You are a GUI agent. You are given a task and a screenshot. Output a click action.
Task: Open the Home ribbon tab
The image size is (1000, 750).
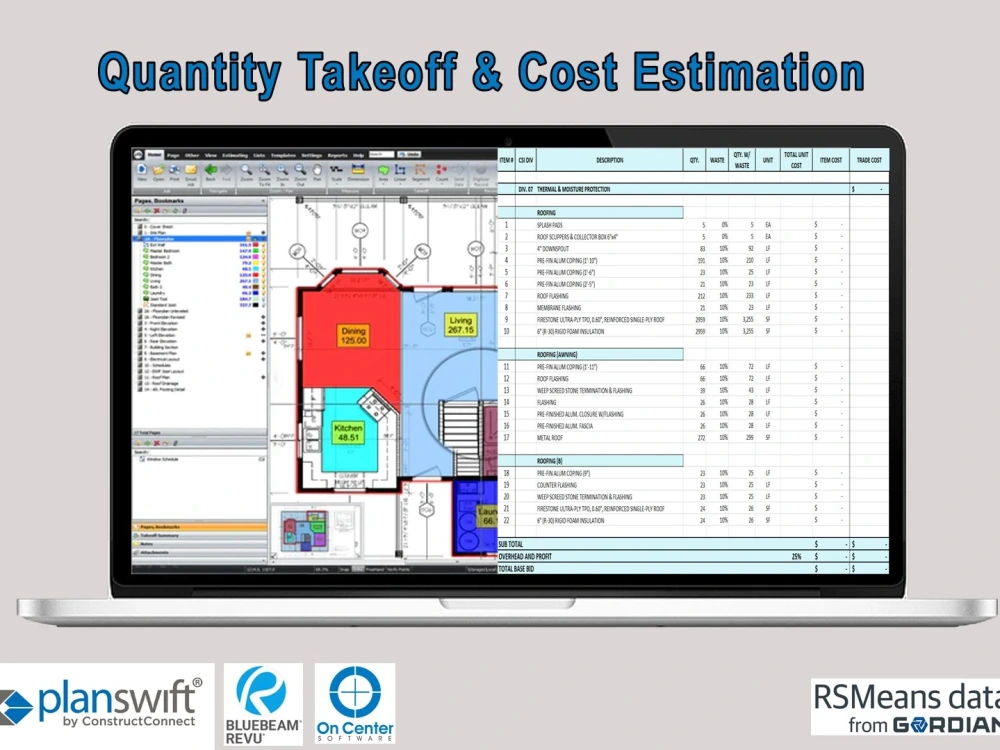154,155
